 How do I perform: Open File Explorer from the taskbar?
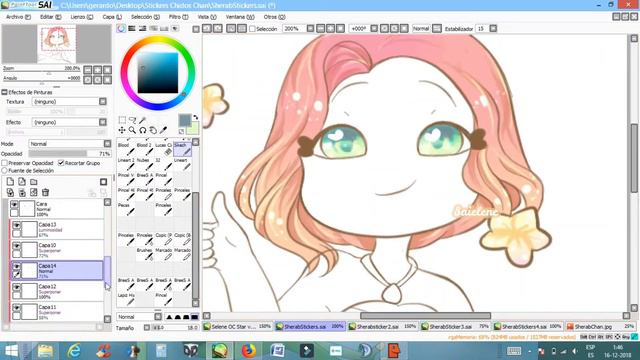click(x=45, y=351)
